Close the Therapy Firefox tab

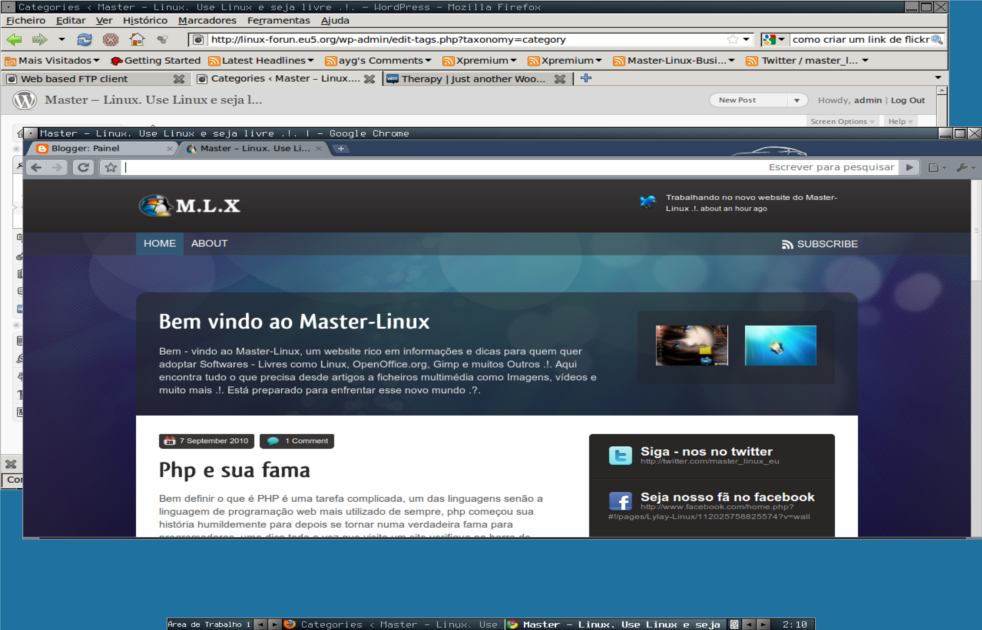(560, 79)
